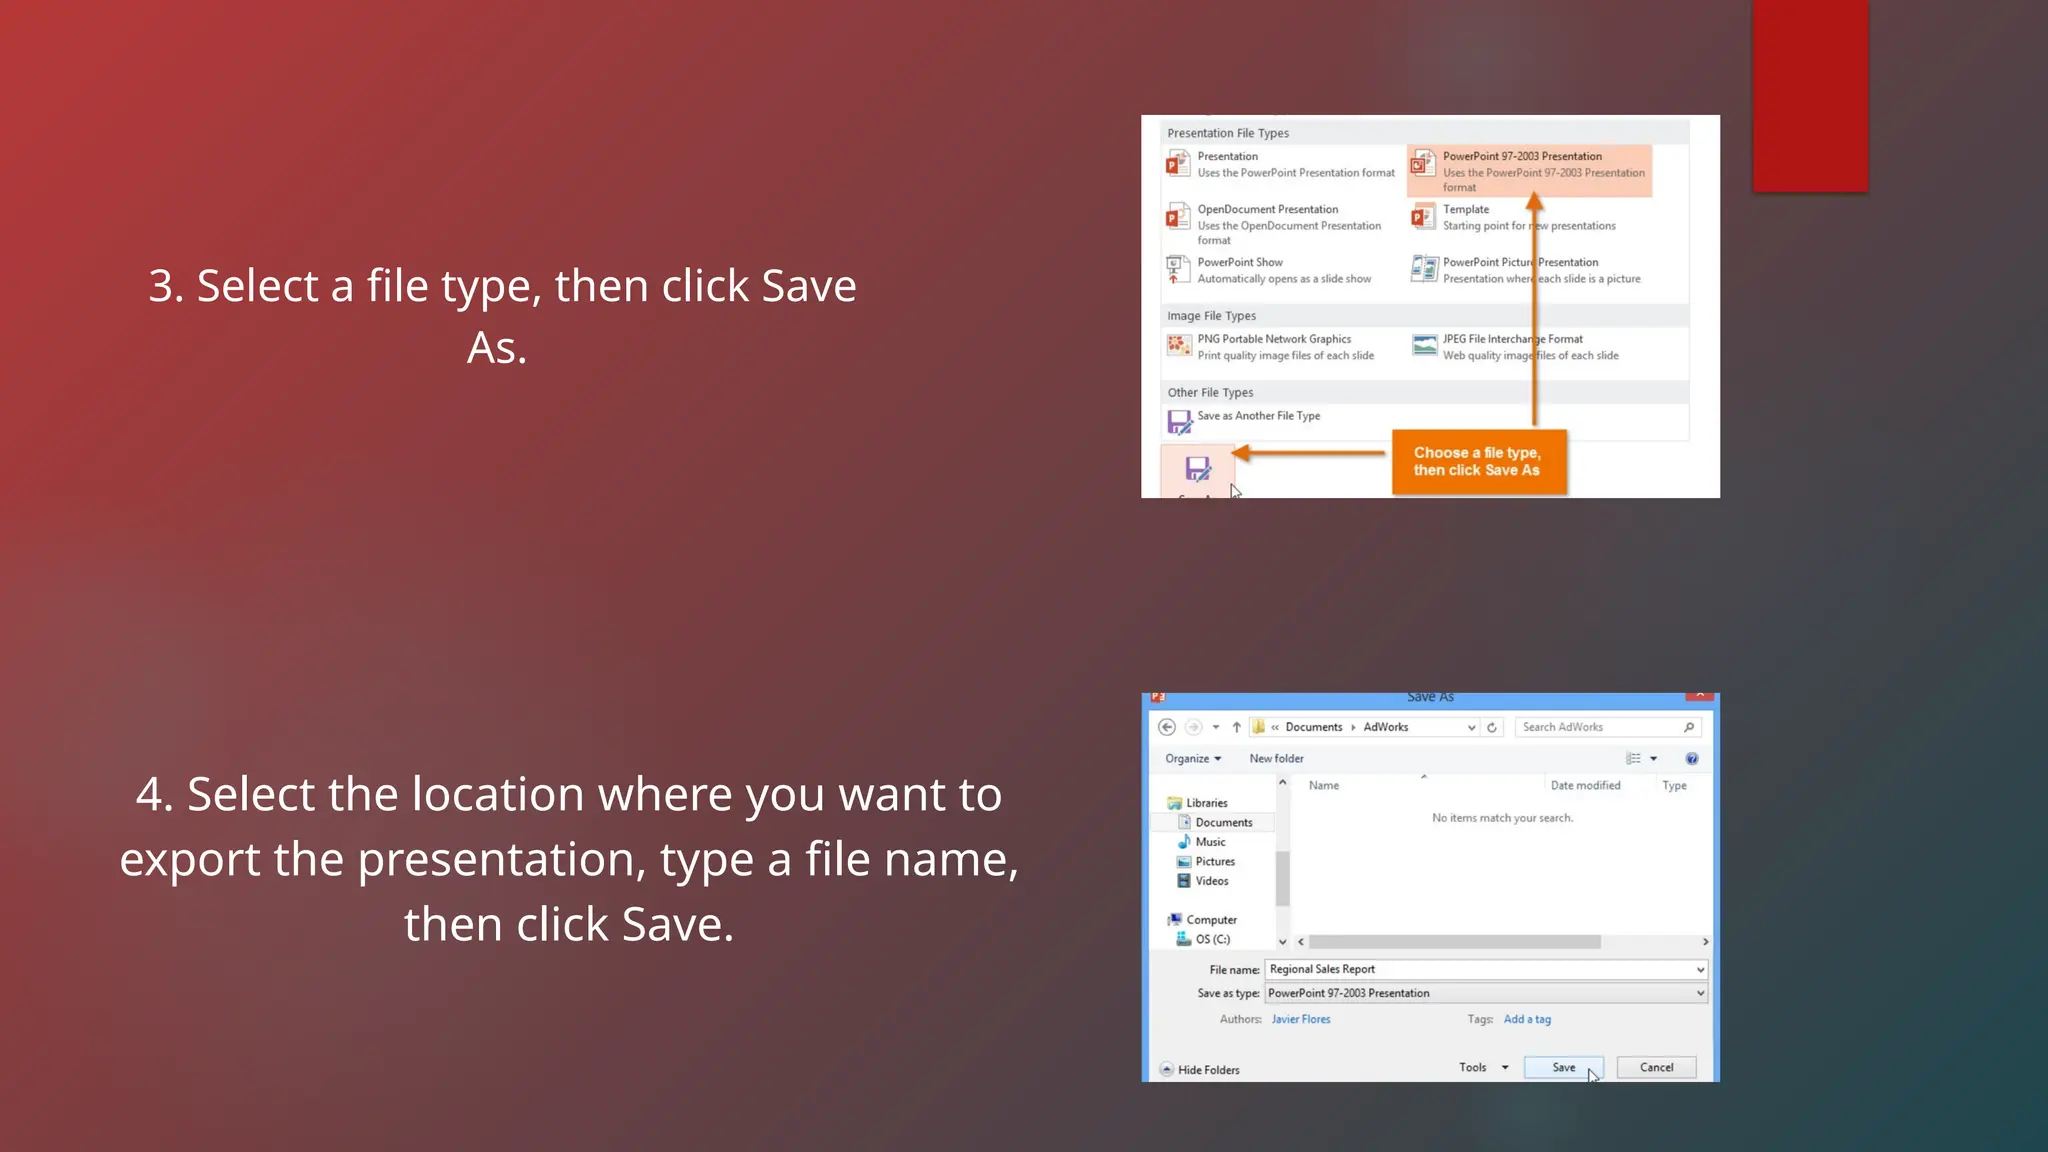Open Save as Another File Type
The width and height of the screenshot is (2048, 1152).
tap(1245, 422)
